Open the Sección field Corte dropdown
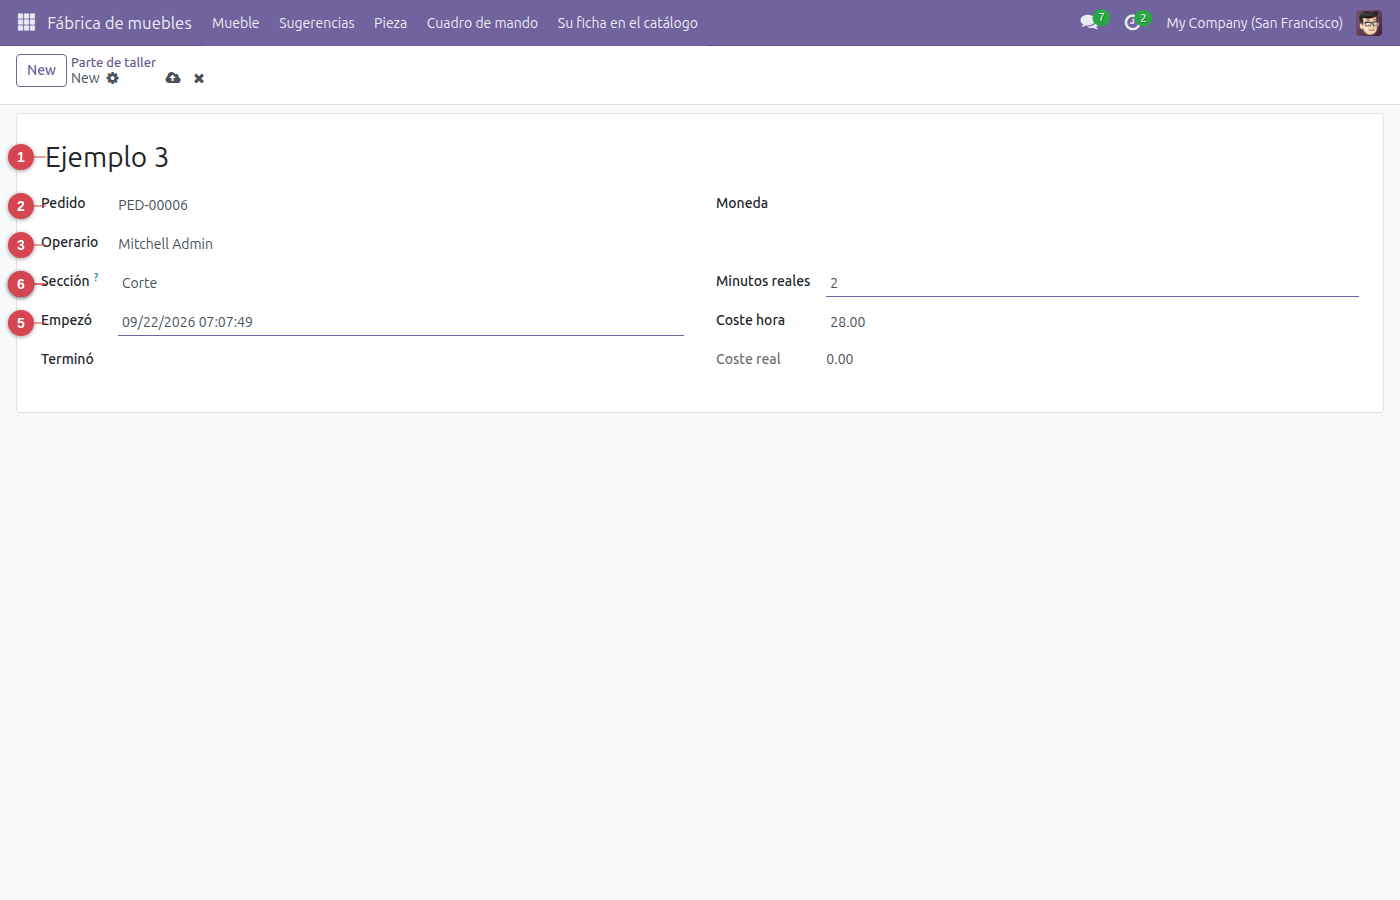1400x900 pixels. [401, 283]
